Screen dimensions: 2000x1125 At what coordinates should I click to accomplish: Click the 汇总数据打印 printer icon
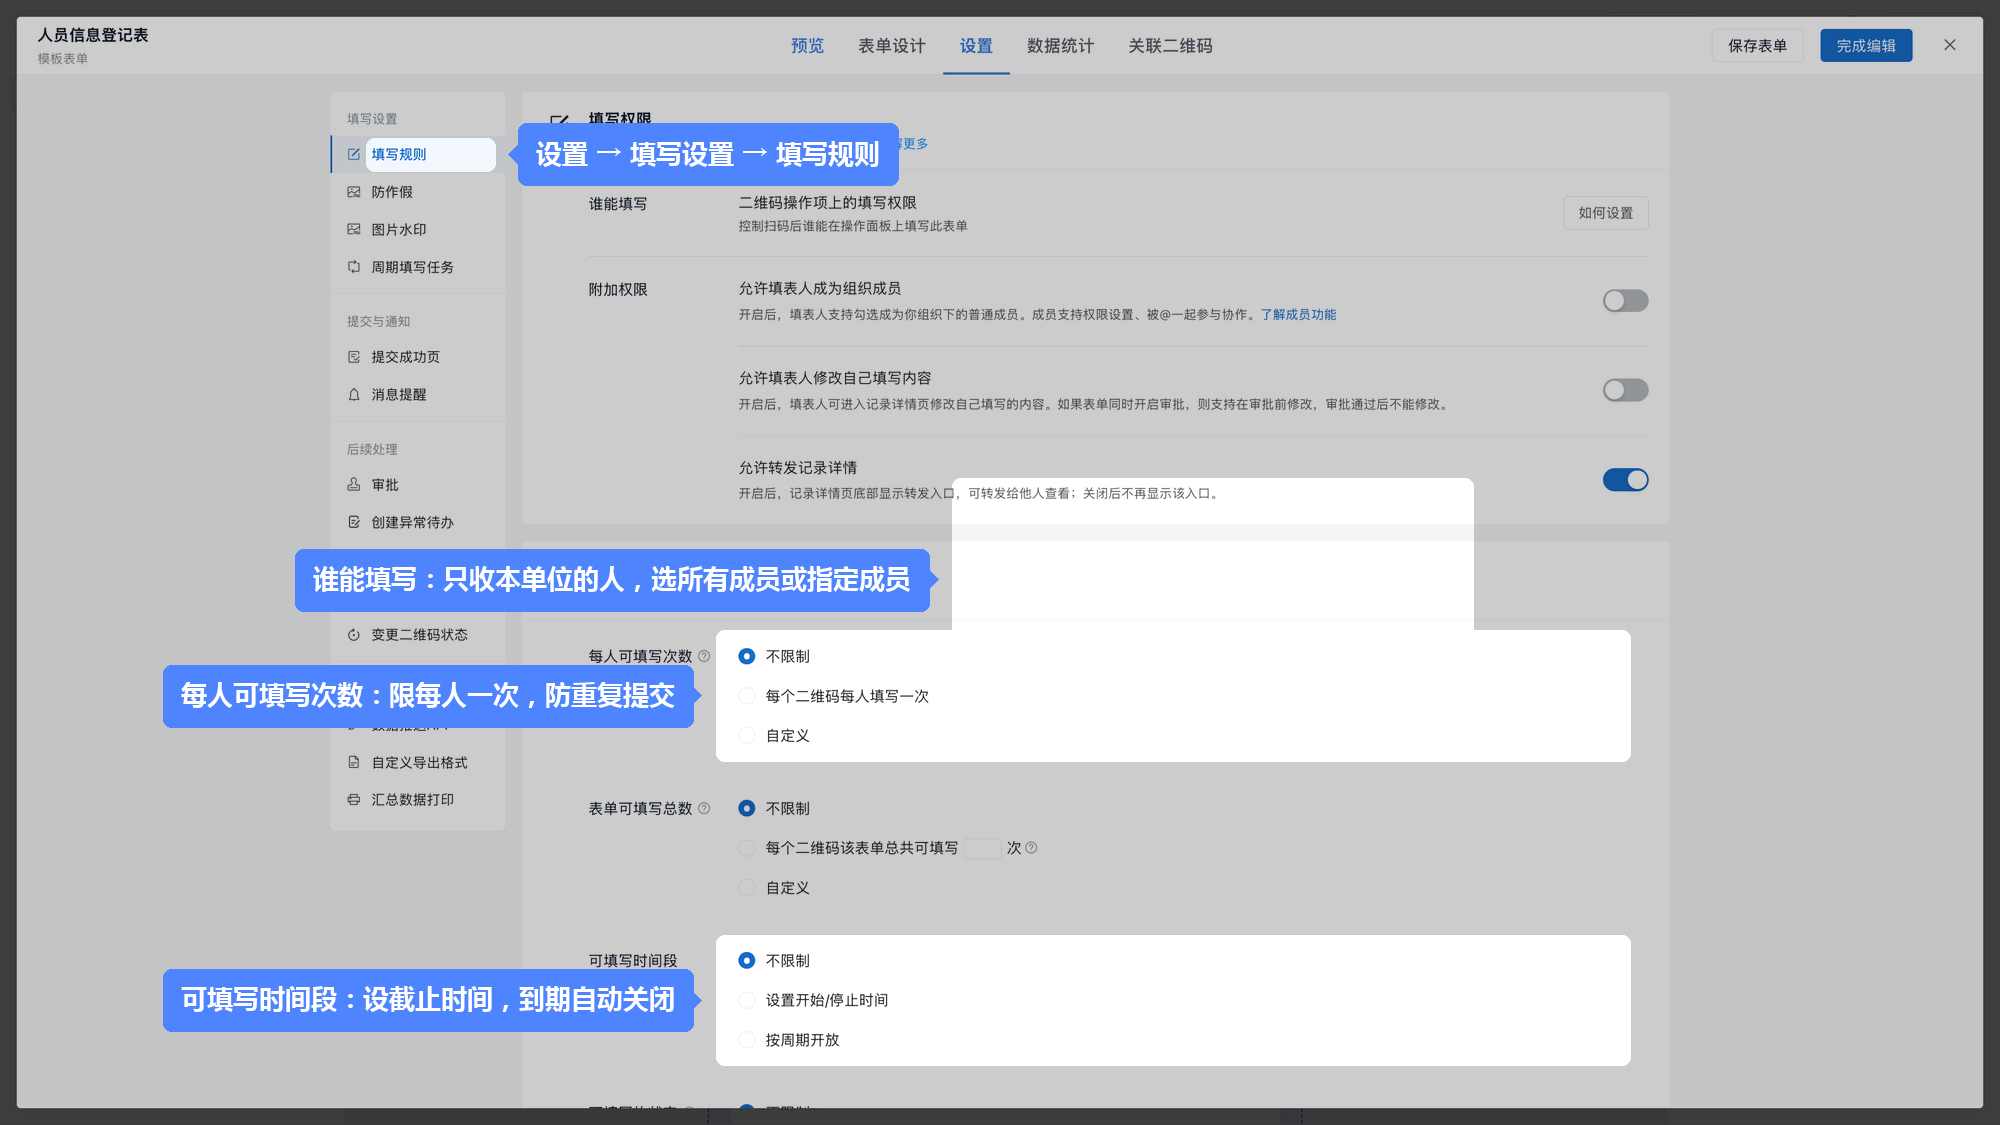coord(354,800)
